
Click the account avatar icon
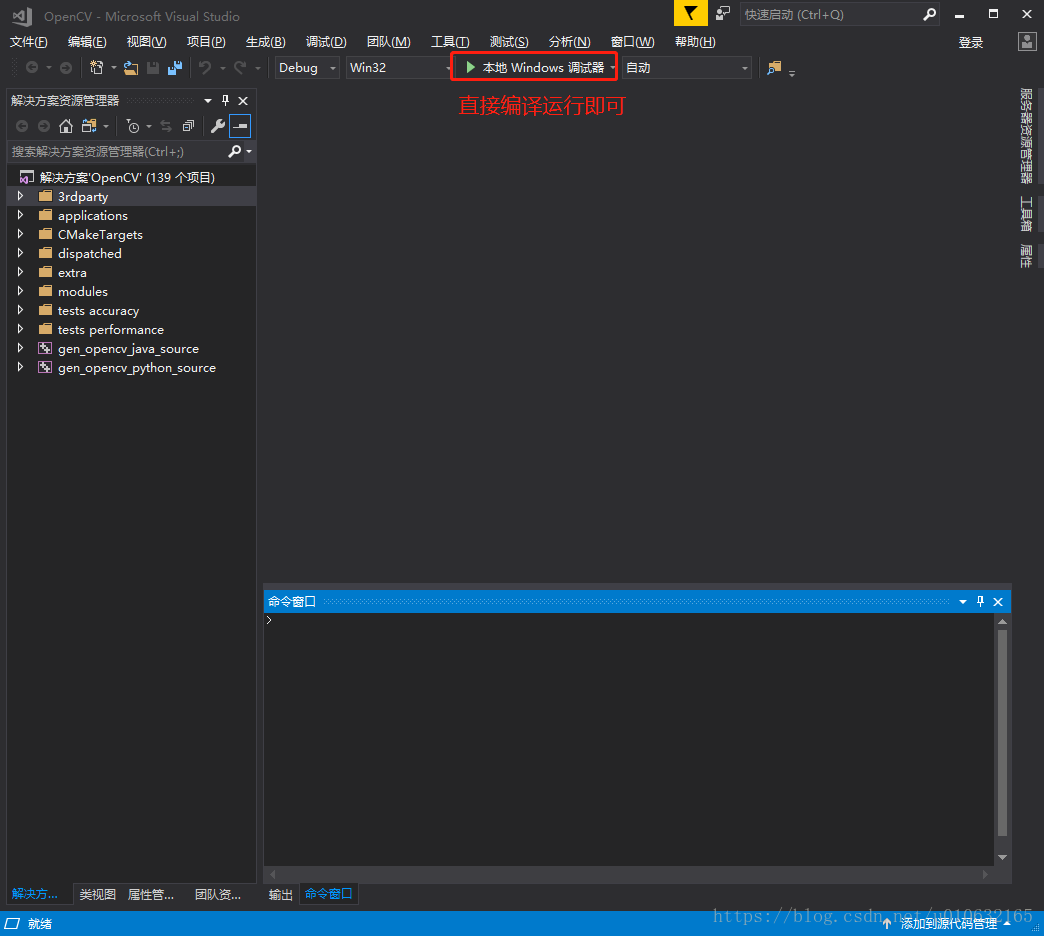[x=1027, y=42]
